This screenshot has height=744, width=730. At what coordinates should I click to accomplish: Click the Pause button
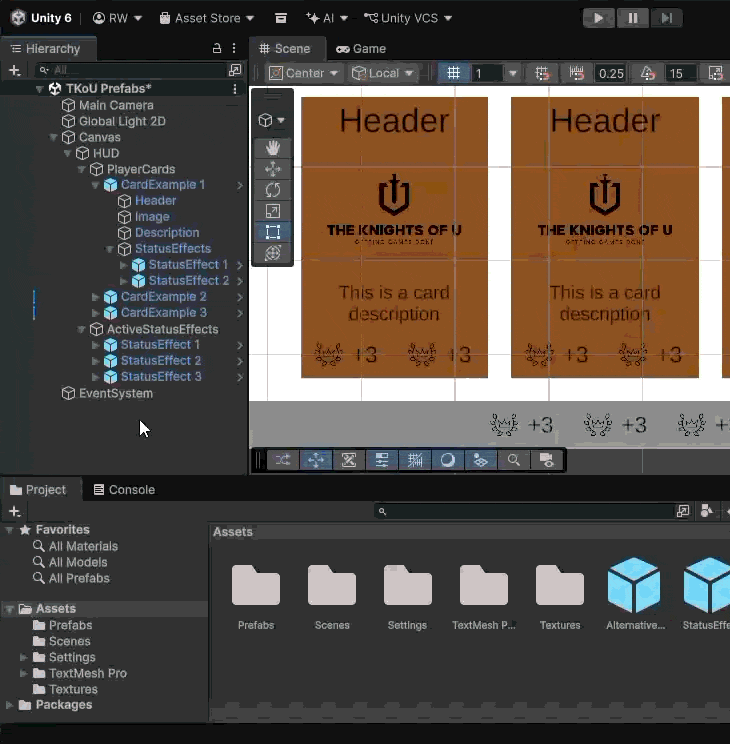(x=633, y=18)
